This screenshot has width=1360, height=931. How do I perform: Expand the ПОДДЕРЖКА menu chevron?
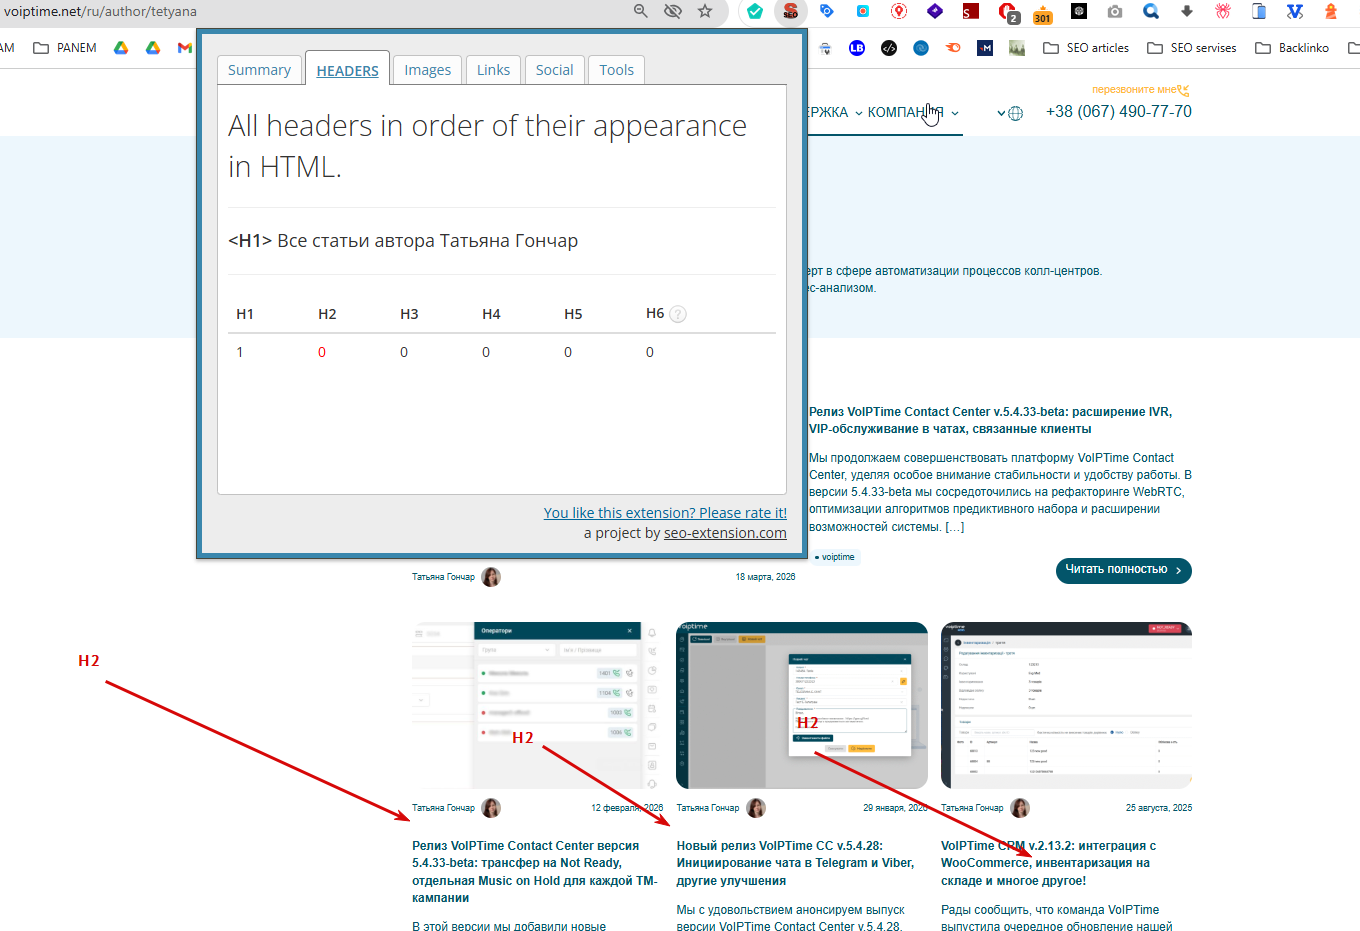click(858, 113)
